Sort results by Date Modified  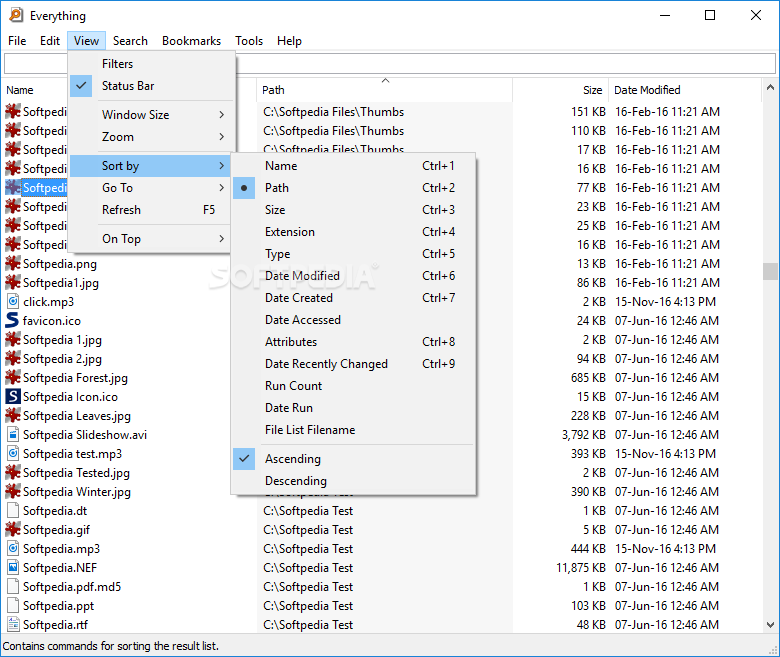(353, 276)
